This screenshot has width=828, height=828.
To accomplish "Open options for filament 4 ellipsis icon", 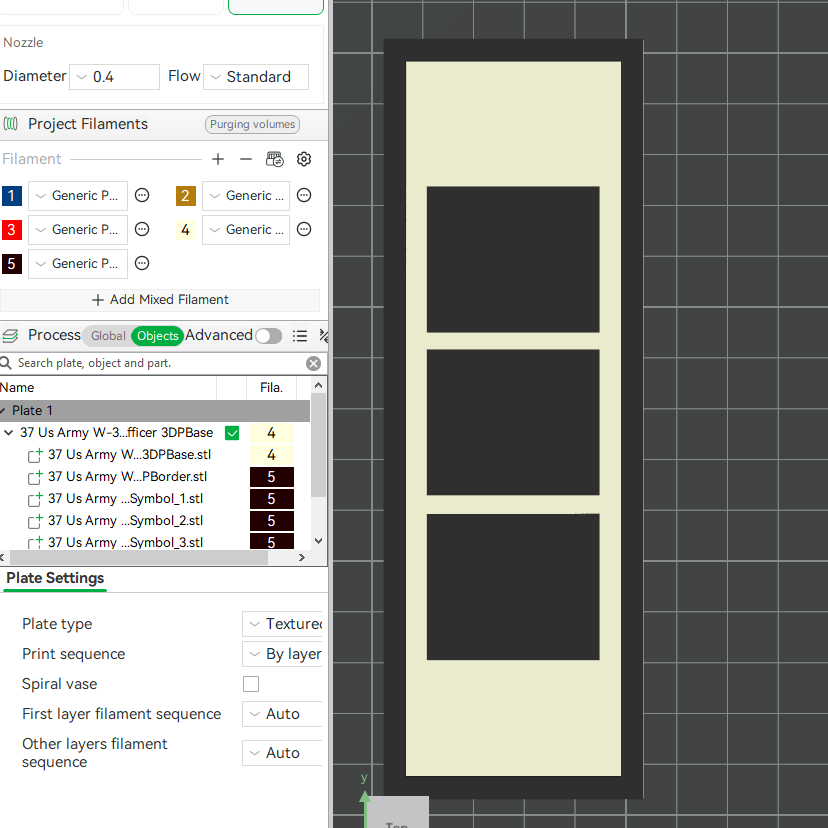I will (x=304, y=229).
